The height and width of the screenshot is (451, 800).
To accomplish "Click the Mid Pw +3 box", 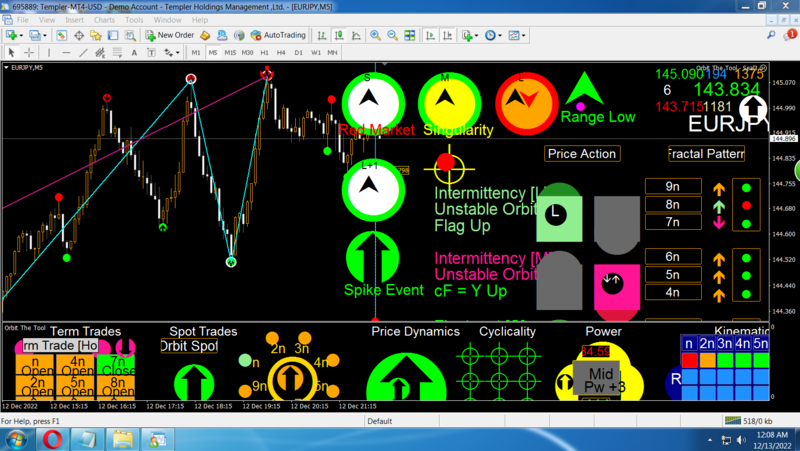I will pyautogui.click(x=596, y=378).
